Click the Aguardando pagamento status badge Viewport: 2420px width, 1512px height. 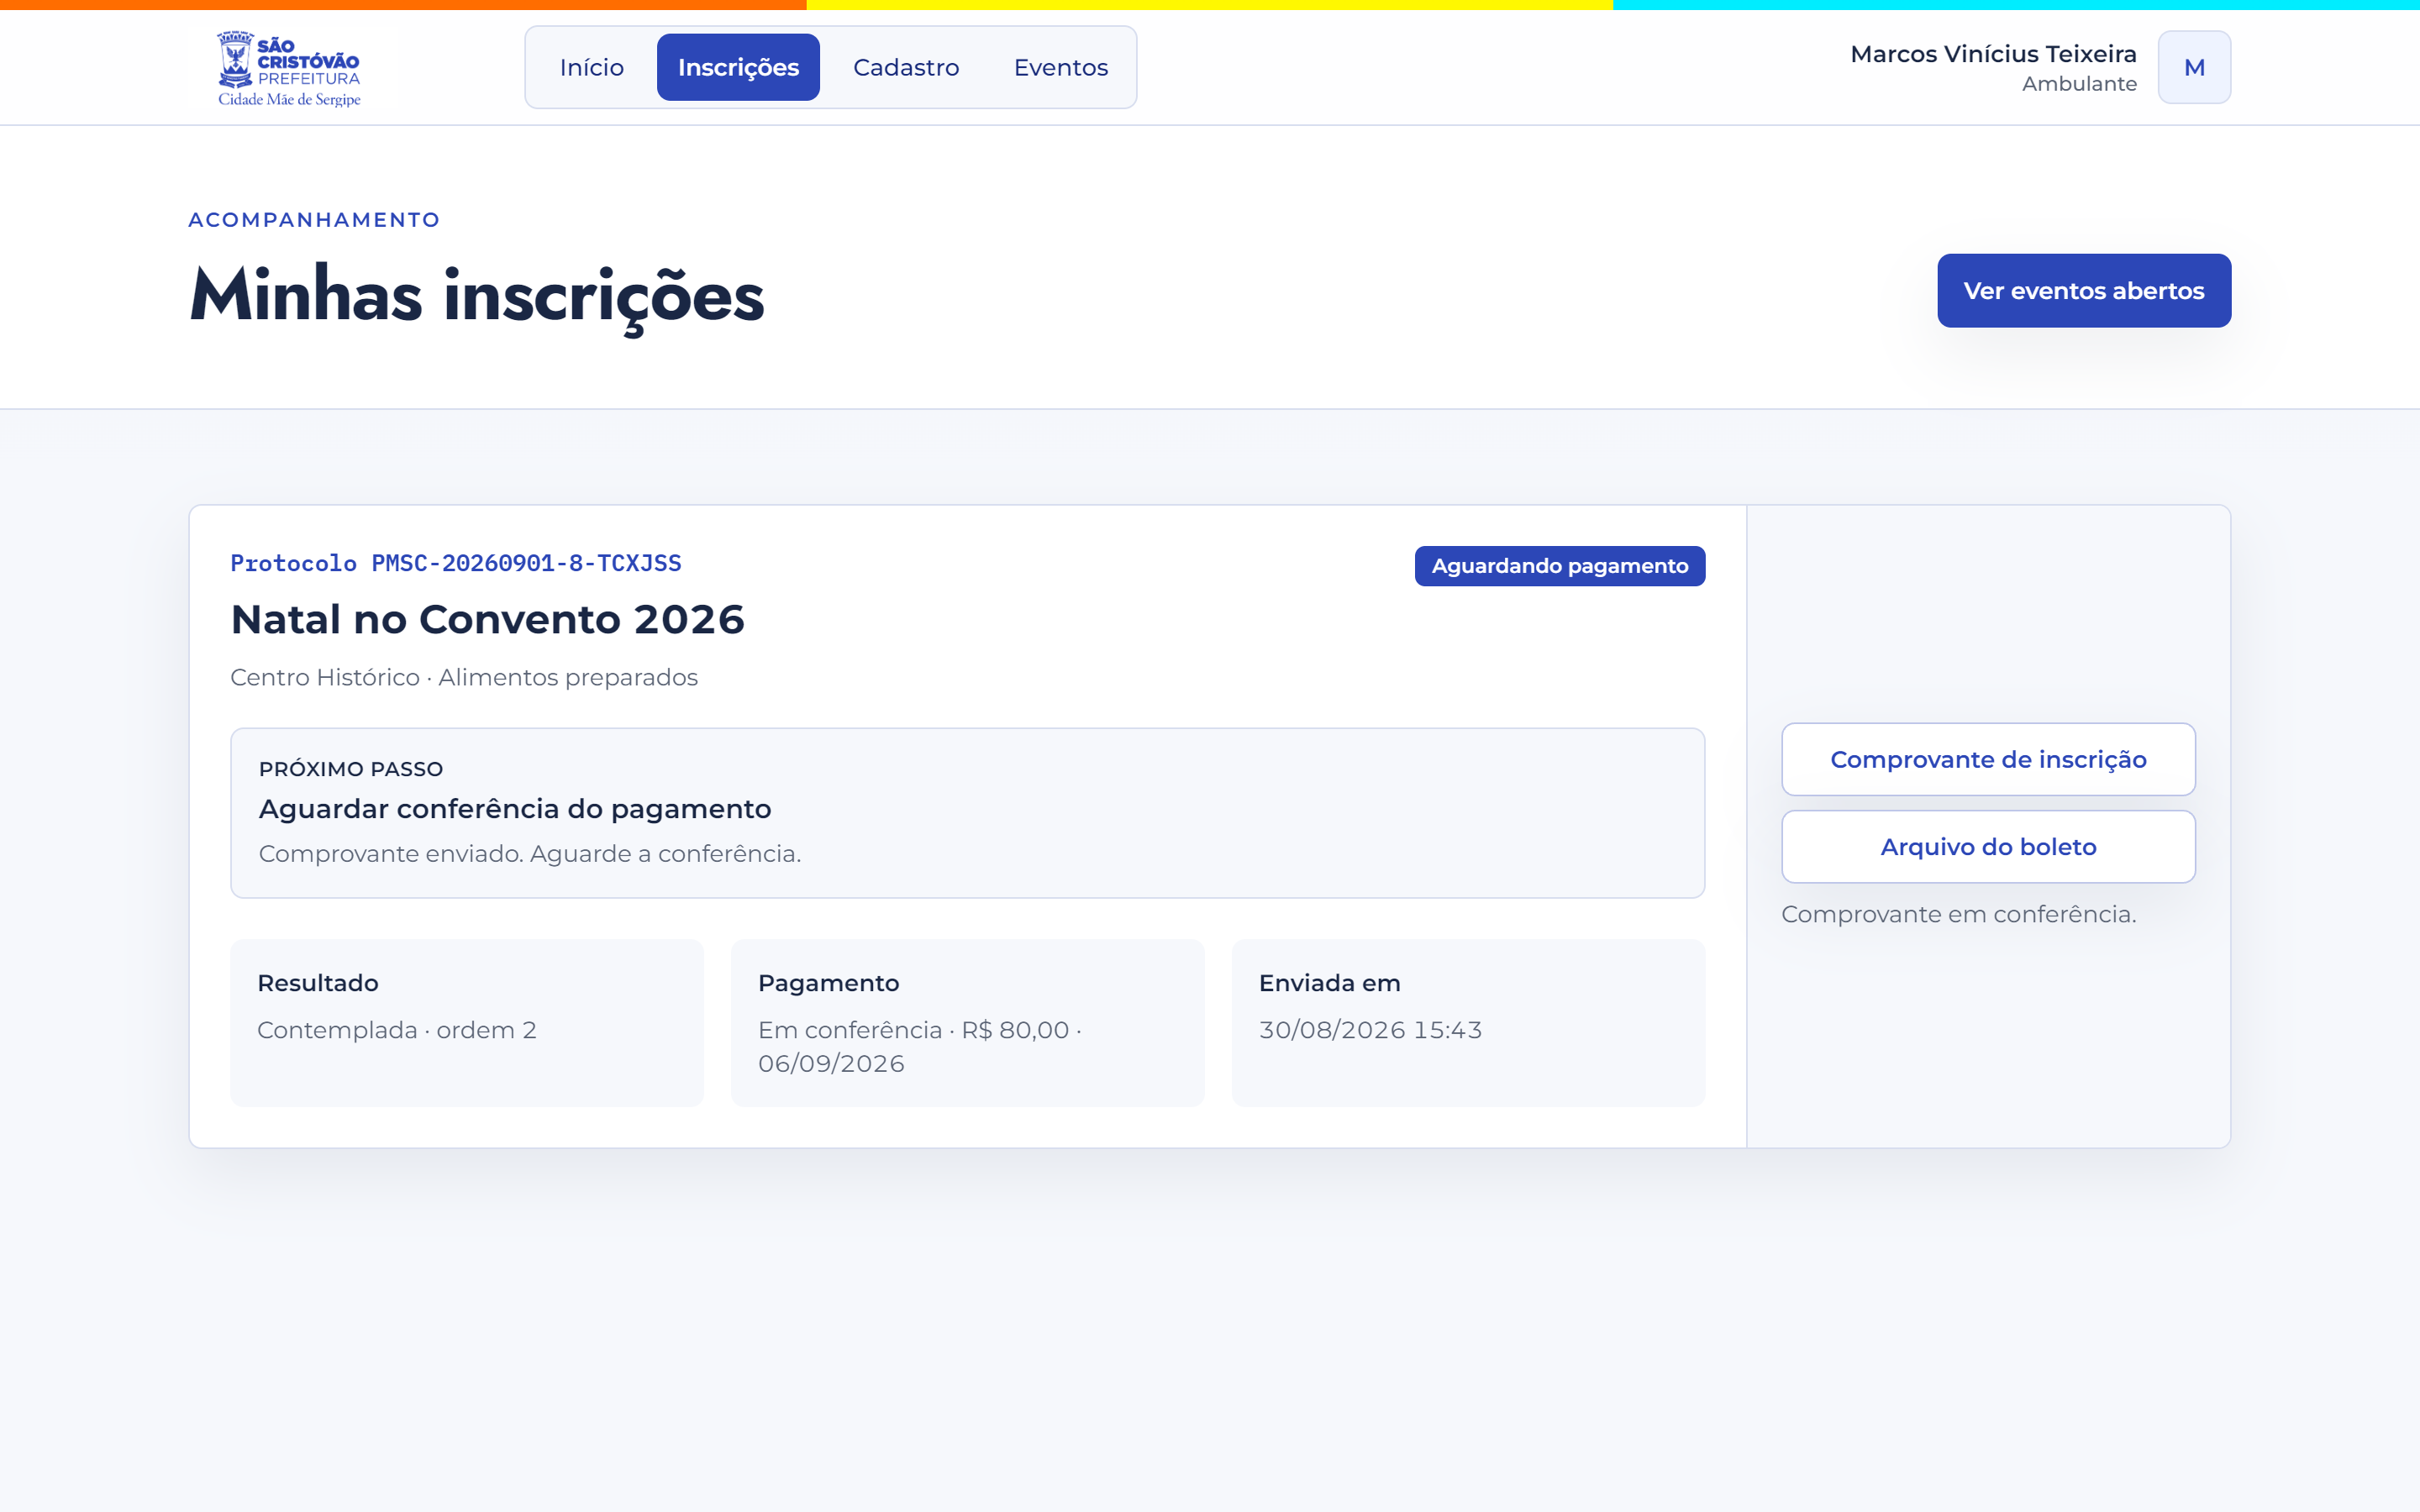pos(1560,566)
